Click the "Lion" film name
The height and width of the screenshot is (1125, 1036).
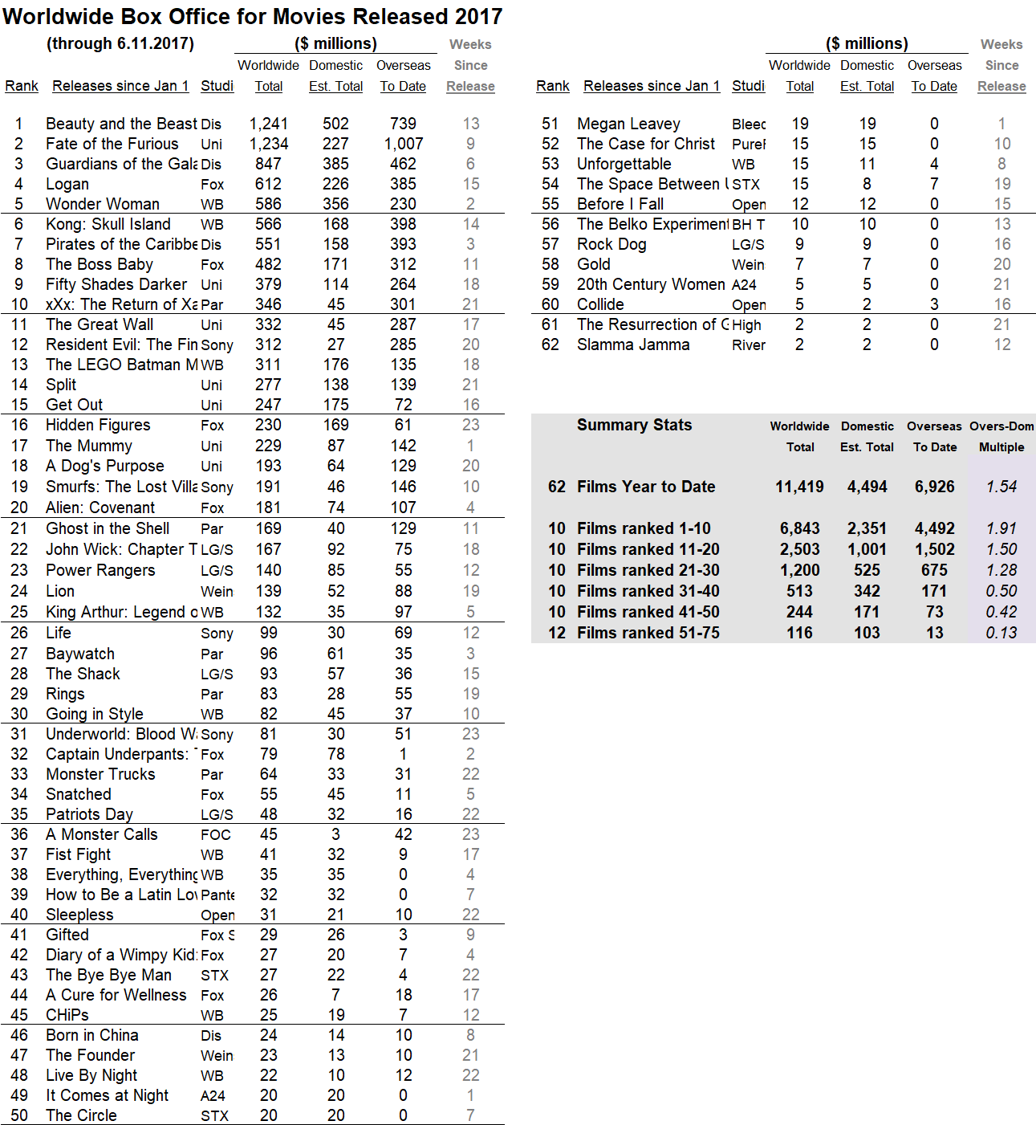tap(60, 591)
